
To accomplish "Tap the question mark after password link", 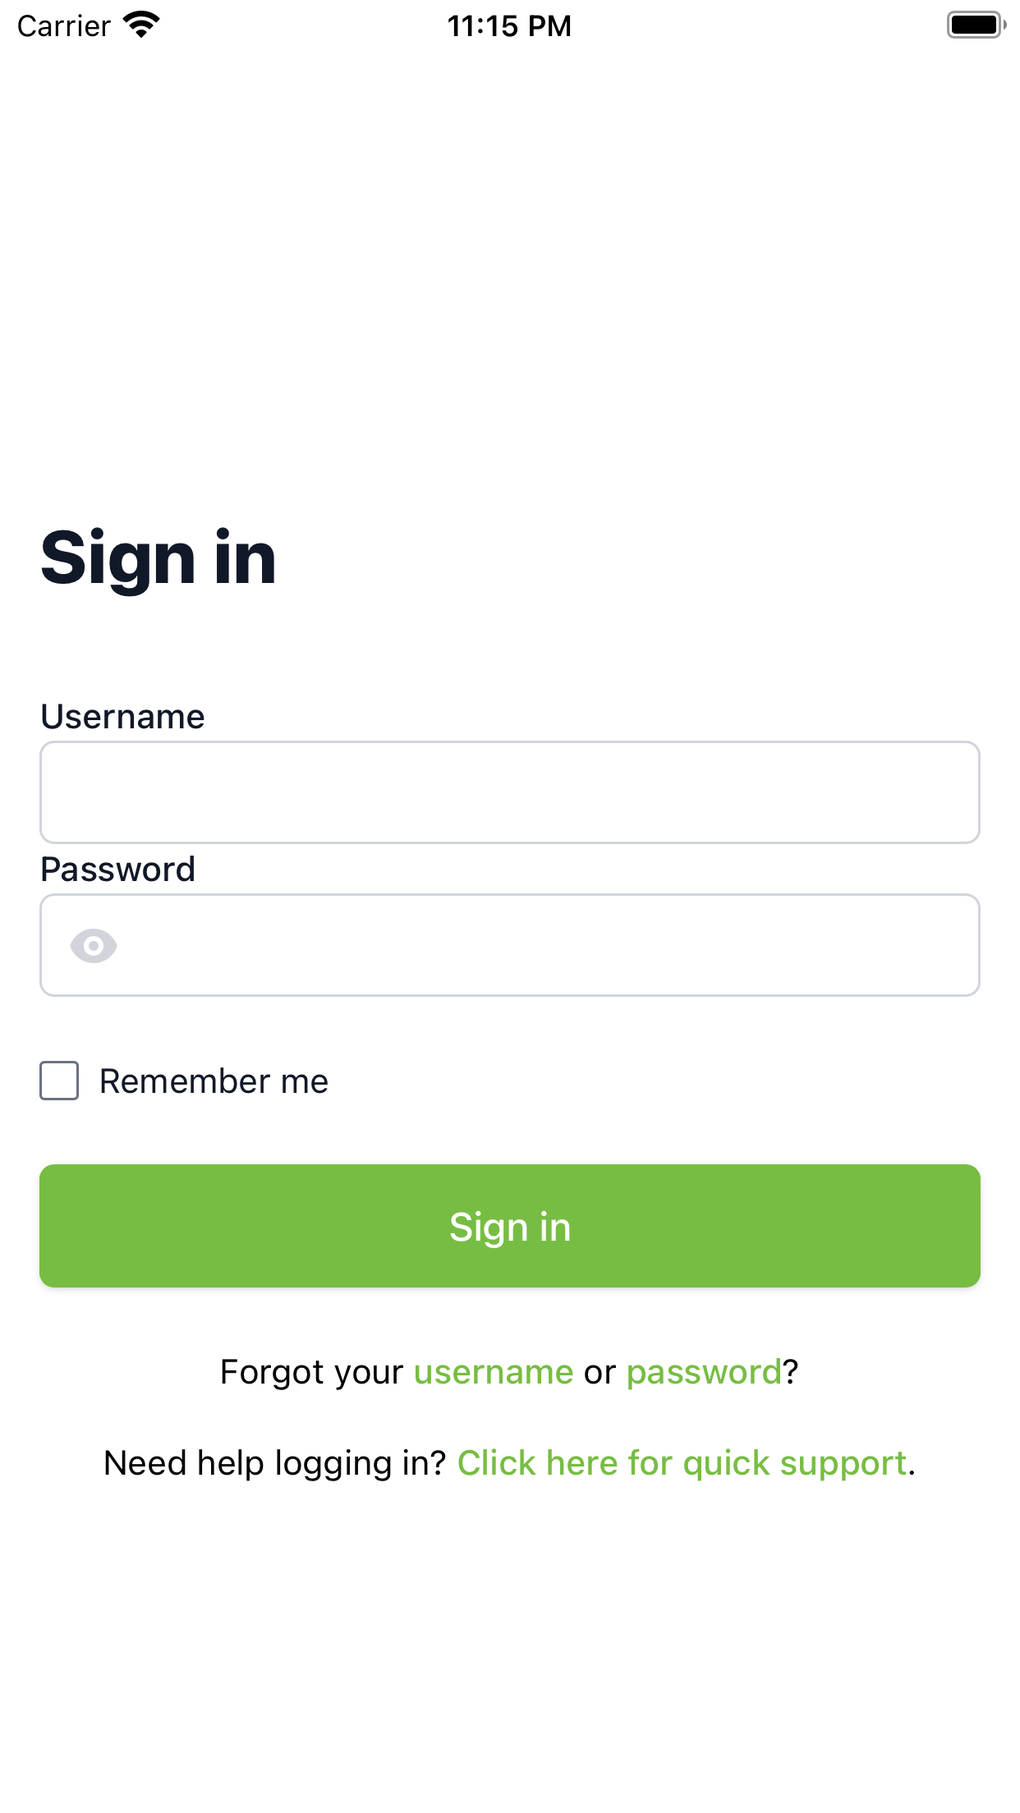I will tap(791, 1372).
